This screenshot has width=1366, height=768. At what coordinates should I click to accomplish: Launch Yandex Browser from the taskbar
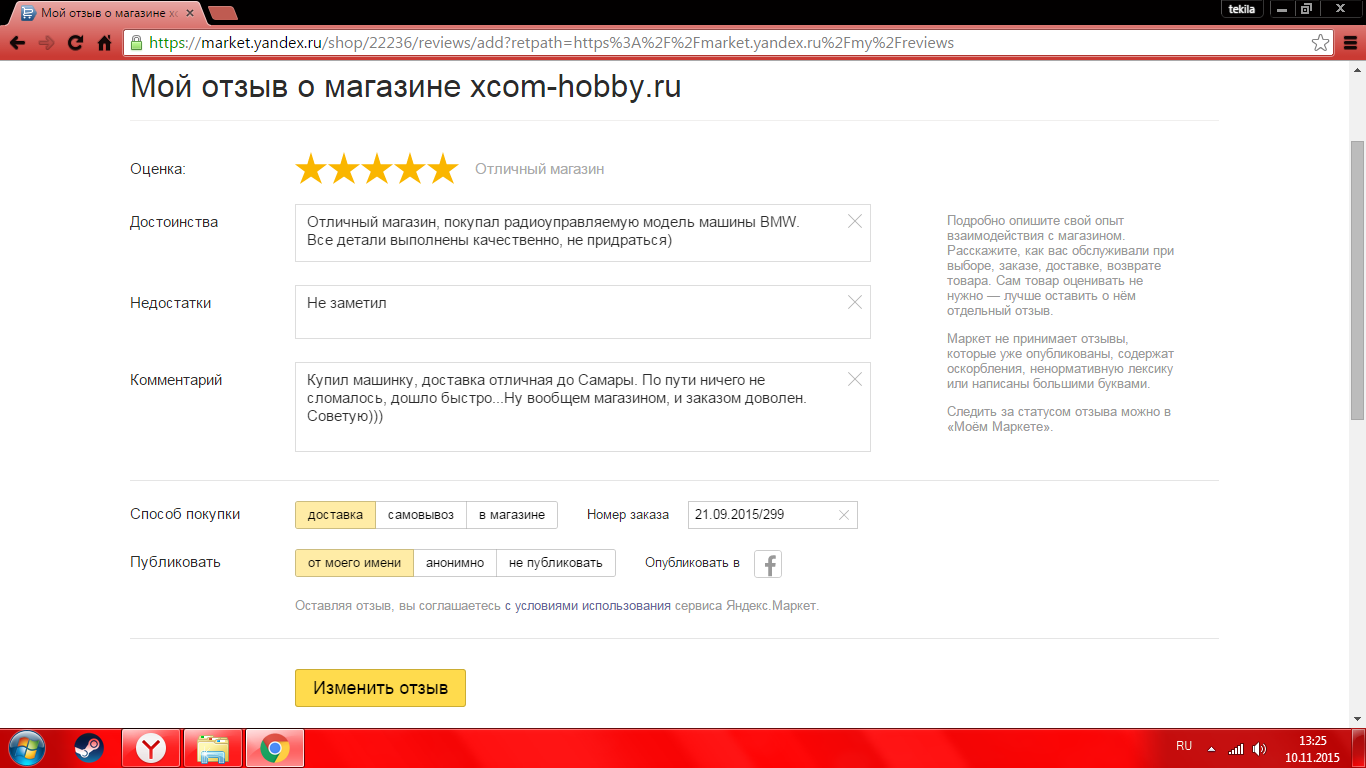point(151,748)
